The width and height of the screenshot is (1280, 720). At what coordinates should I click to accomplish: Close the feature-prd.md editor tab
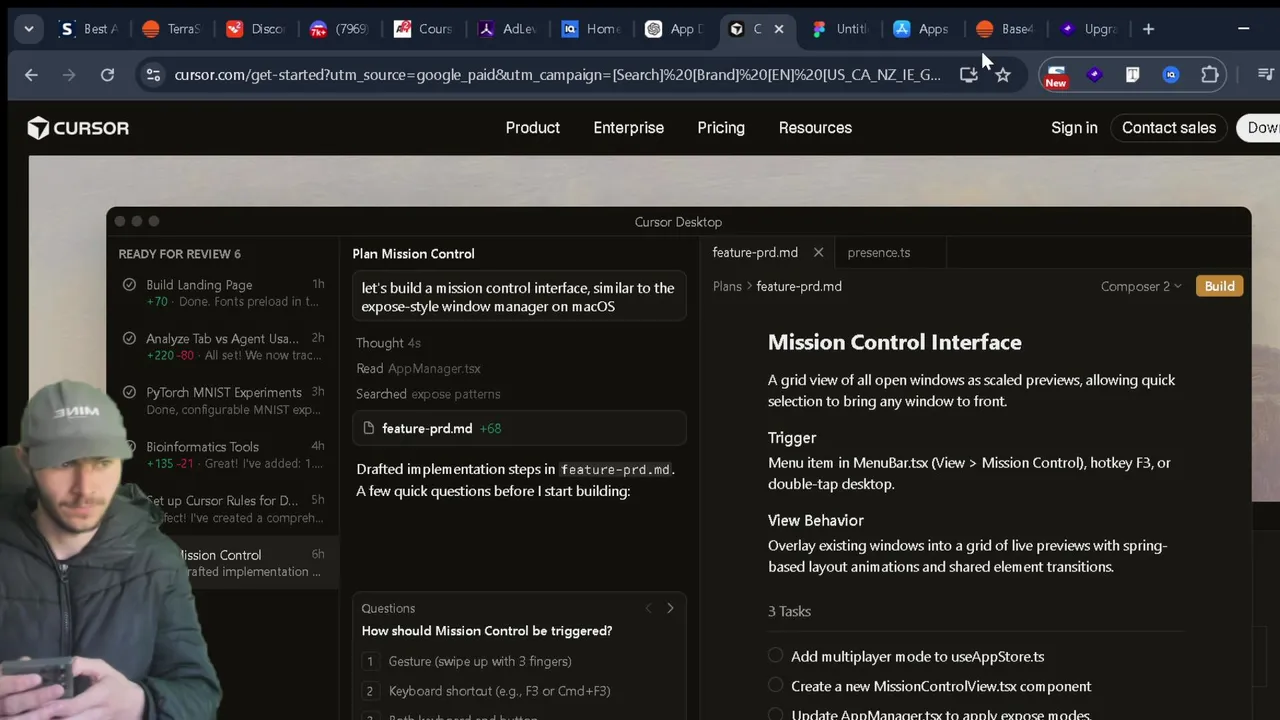(x=818, y=253)
